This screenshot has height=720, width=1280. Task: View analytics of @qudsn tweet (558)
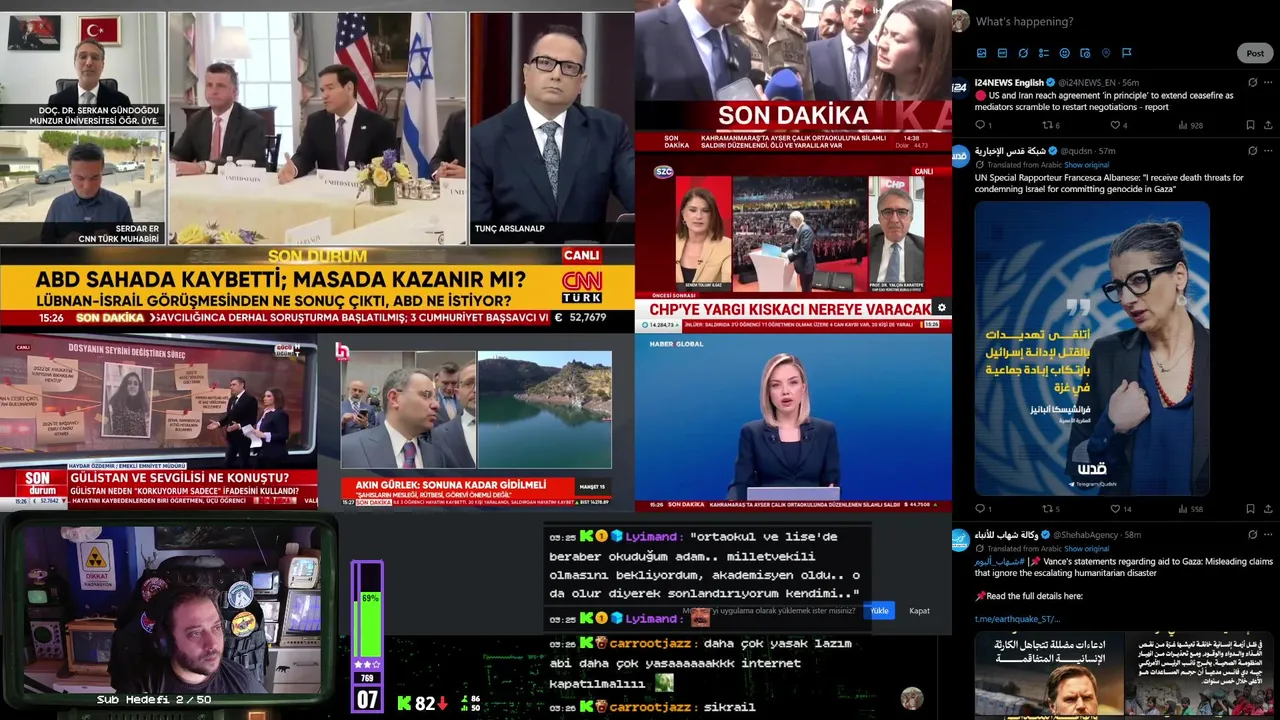(1189, 509)
